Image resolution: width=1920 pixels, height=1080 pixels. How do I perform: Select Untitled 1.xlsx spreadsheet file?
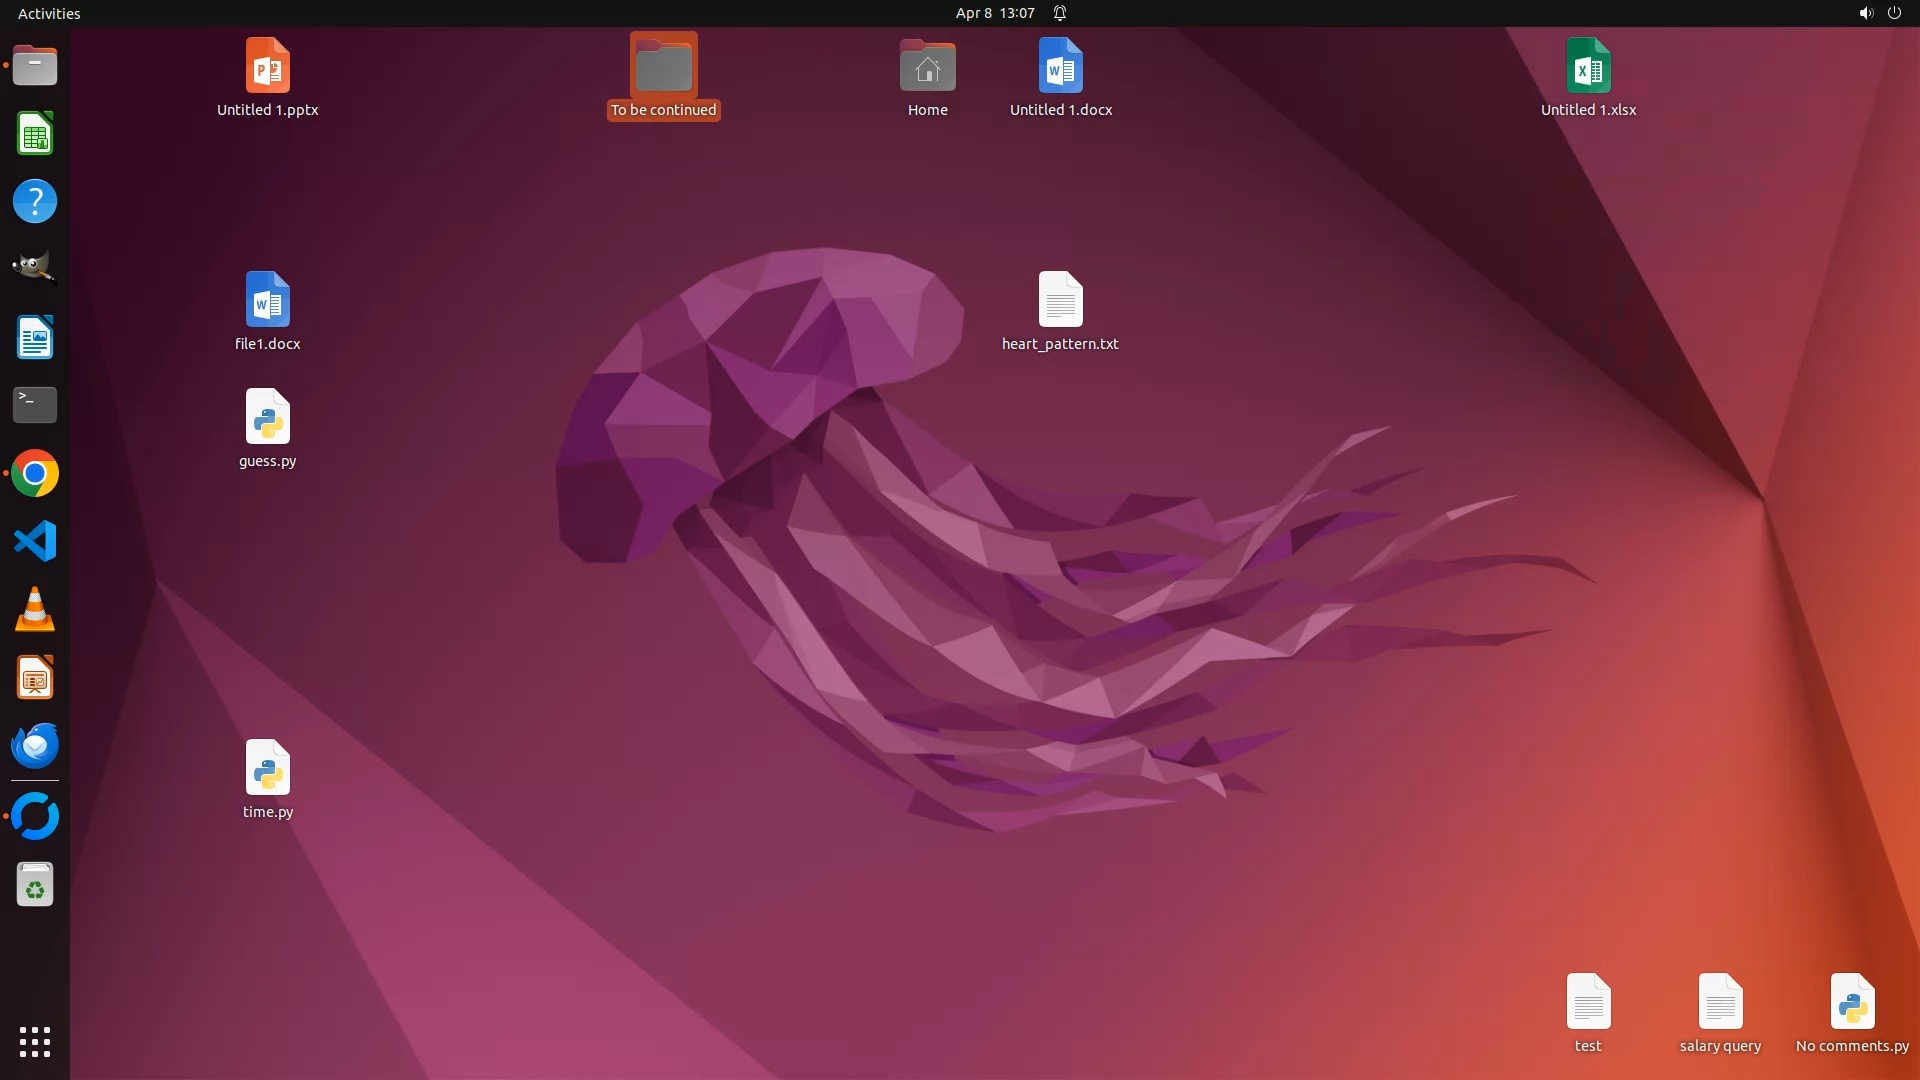(x=1588, y=66)
